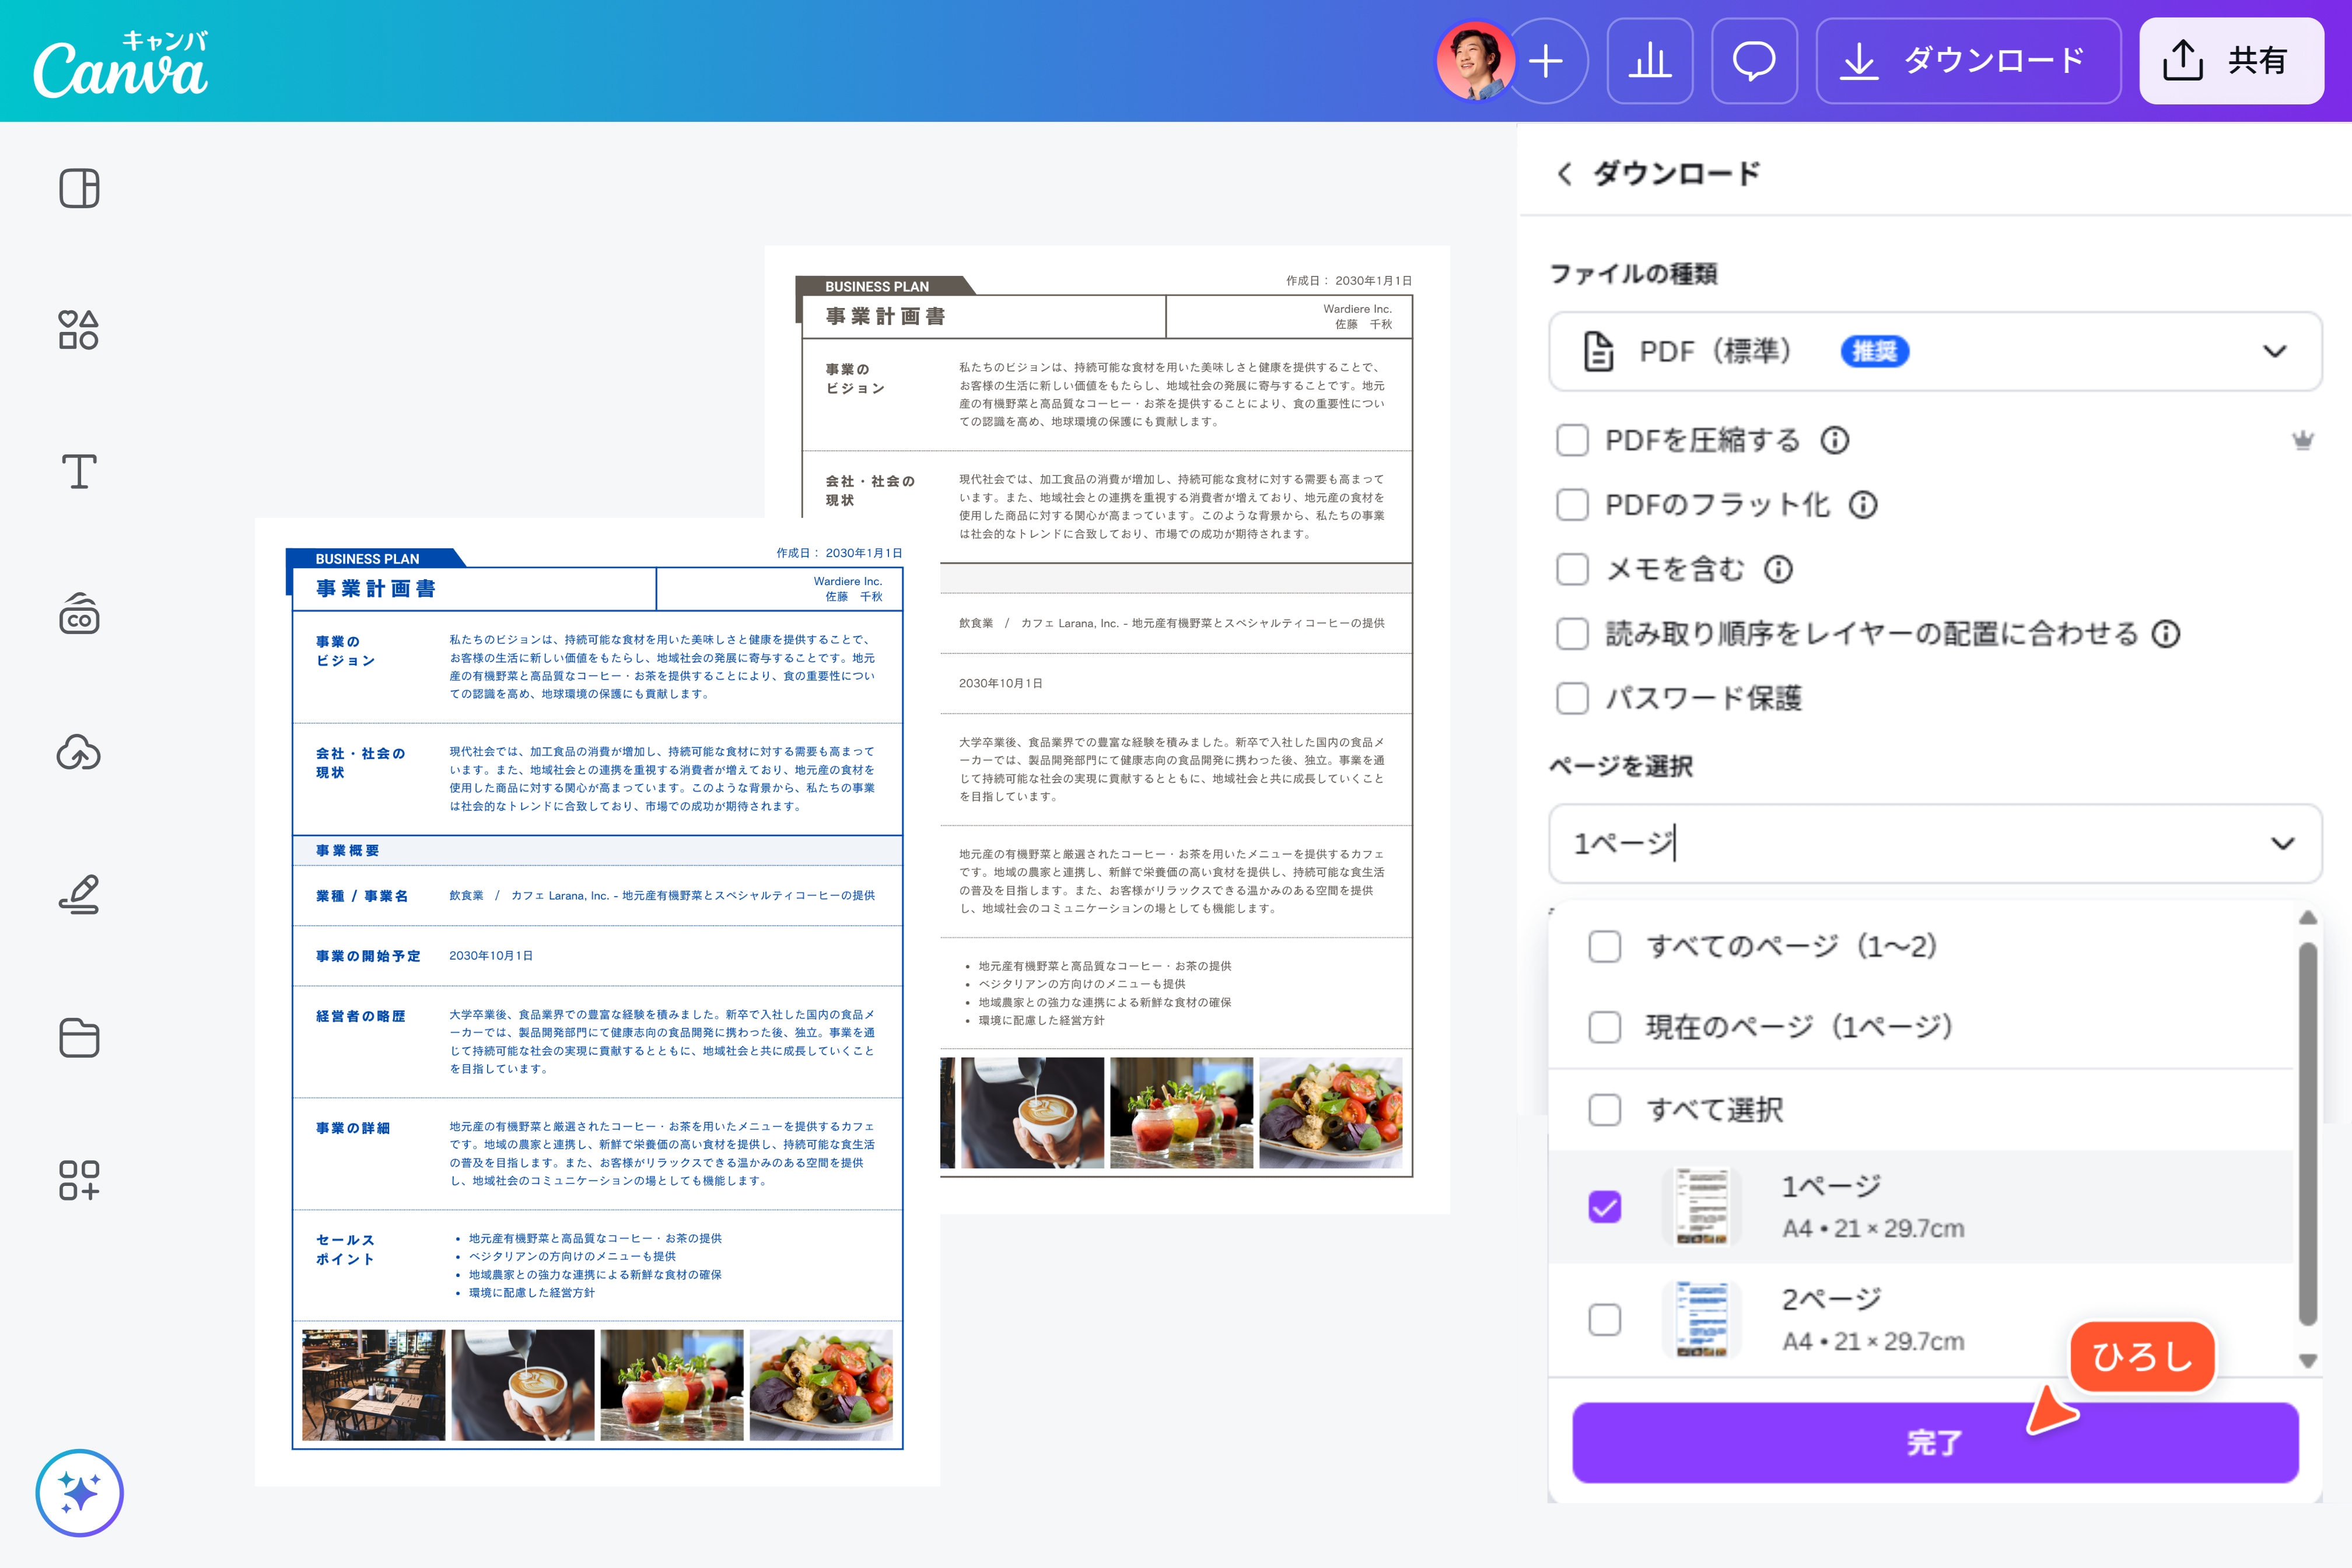Select the blue business plan page
The width and height of the screenshot is (2352, 1568).
[x=597, y=1002]
